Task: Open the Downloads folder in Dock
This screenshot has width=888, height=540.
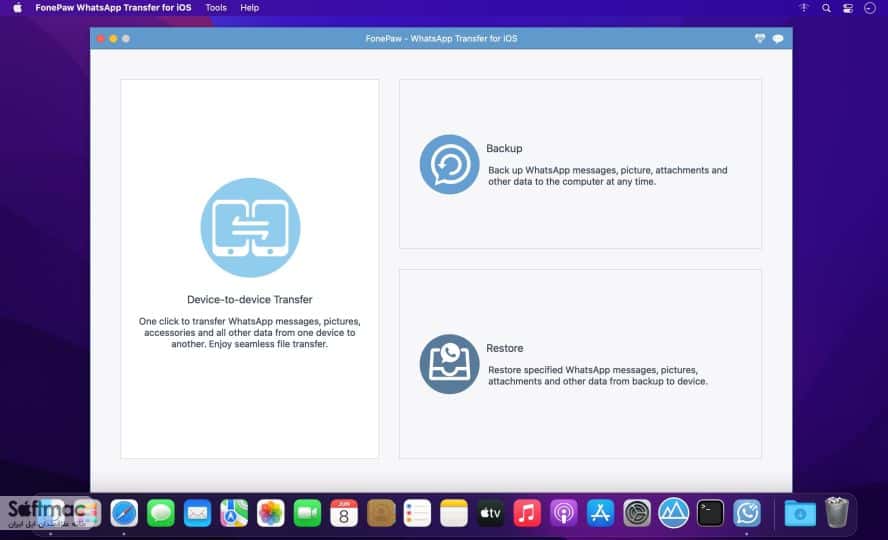Action: 800,513
